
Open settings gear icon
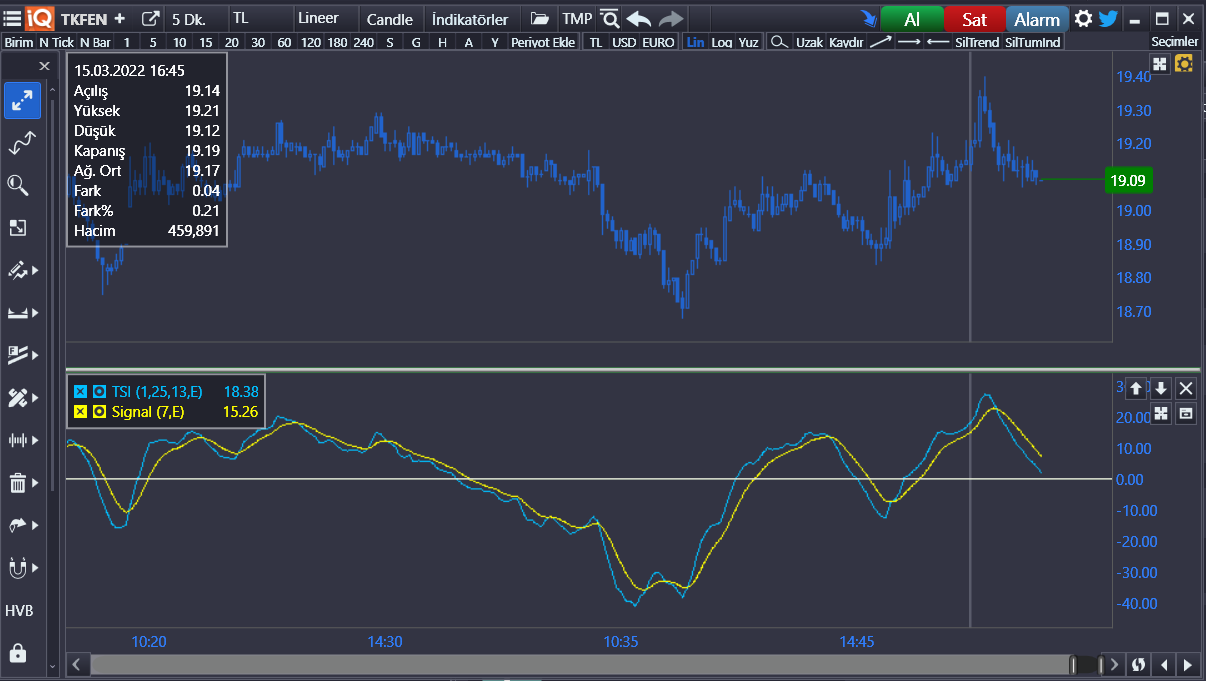pyautogui.click(x=1083, y=19)
